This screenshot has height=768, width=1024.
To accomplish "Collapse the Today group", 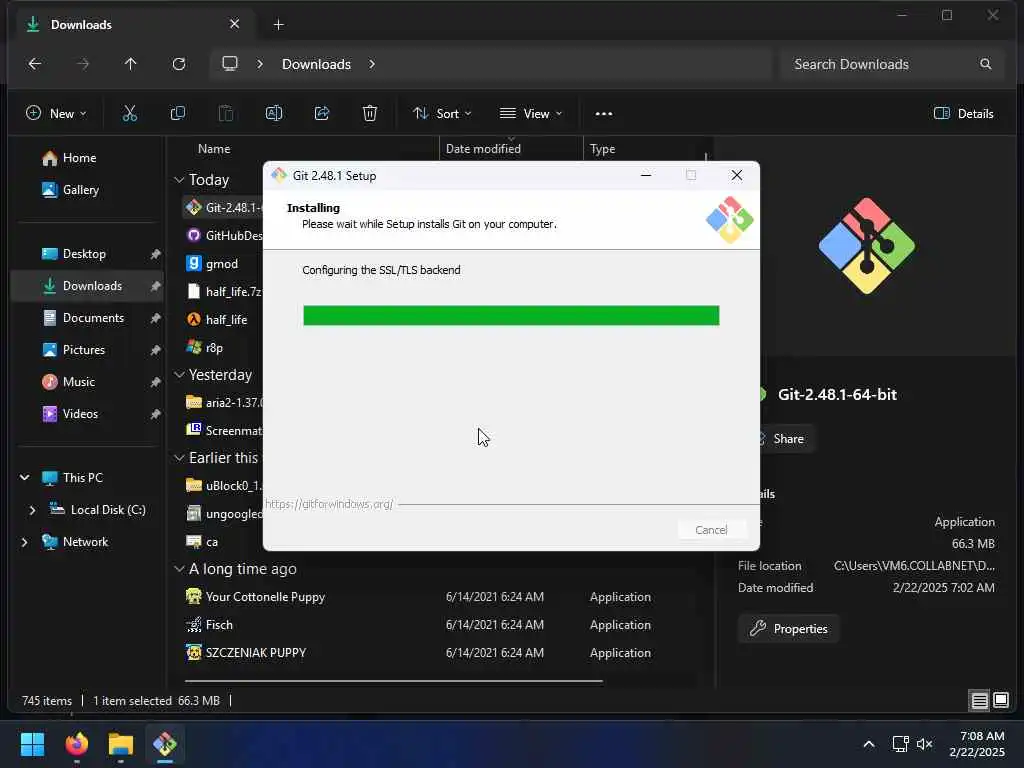I will [x=179, y=180].
